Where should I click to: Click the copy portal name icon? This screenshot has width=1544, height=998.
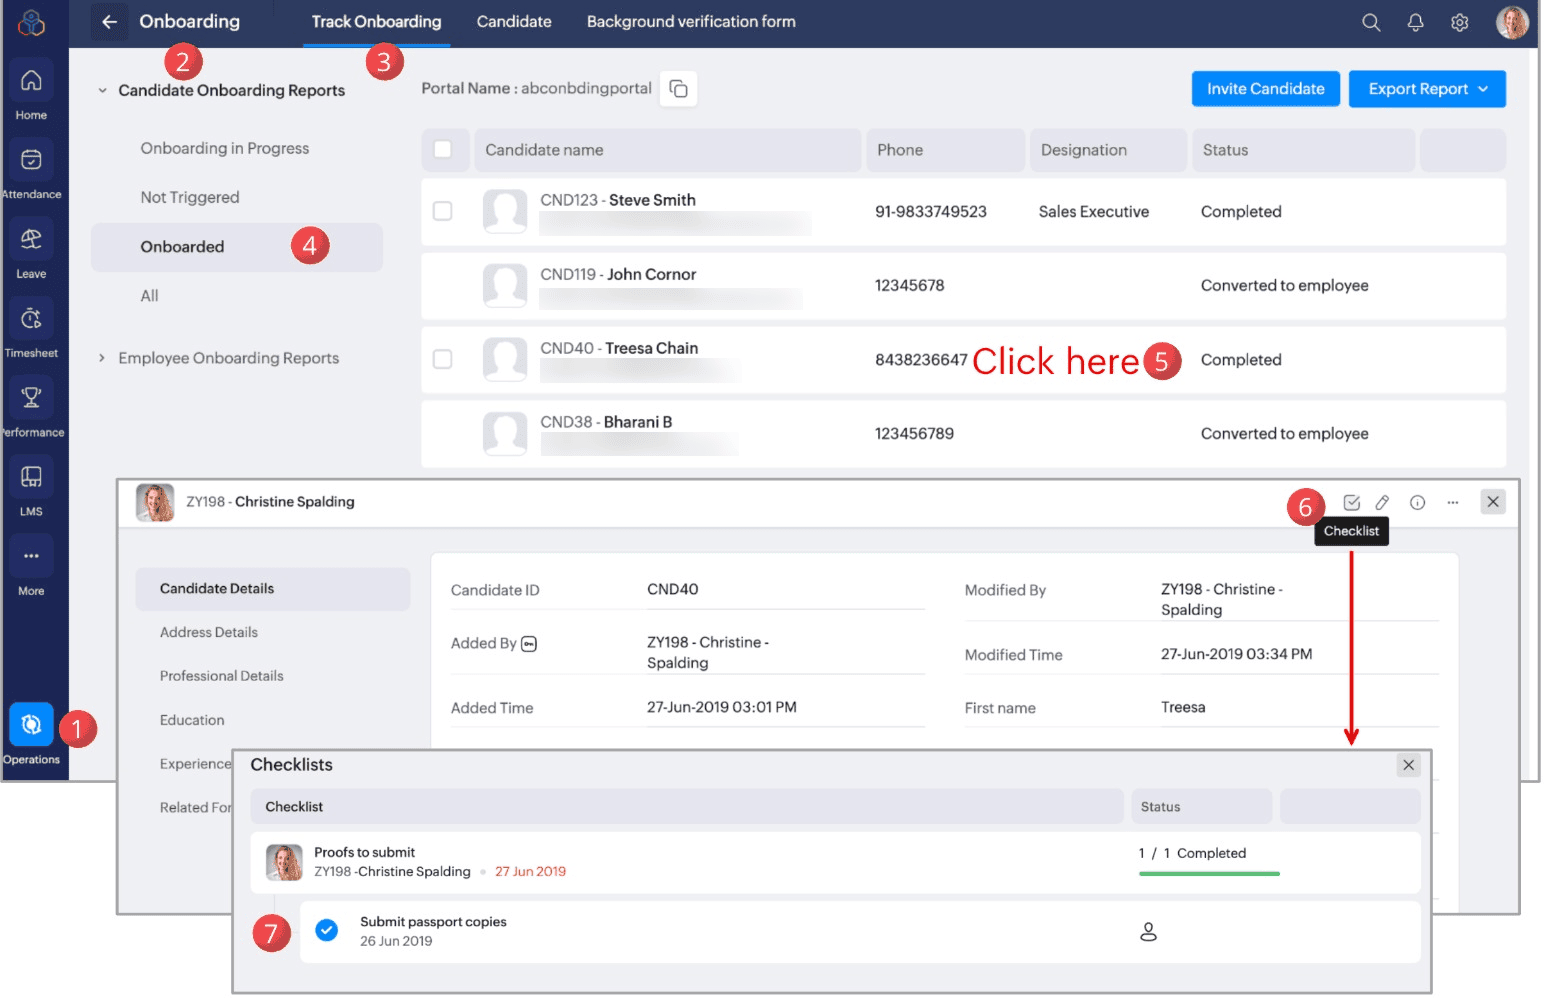click(678, 89)
